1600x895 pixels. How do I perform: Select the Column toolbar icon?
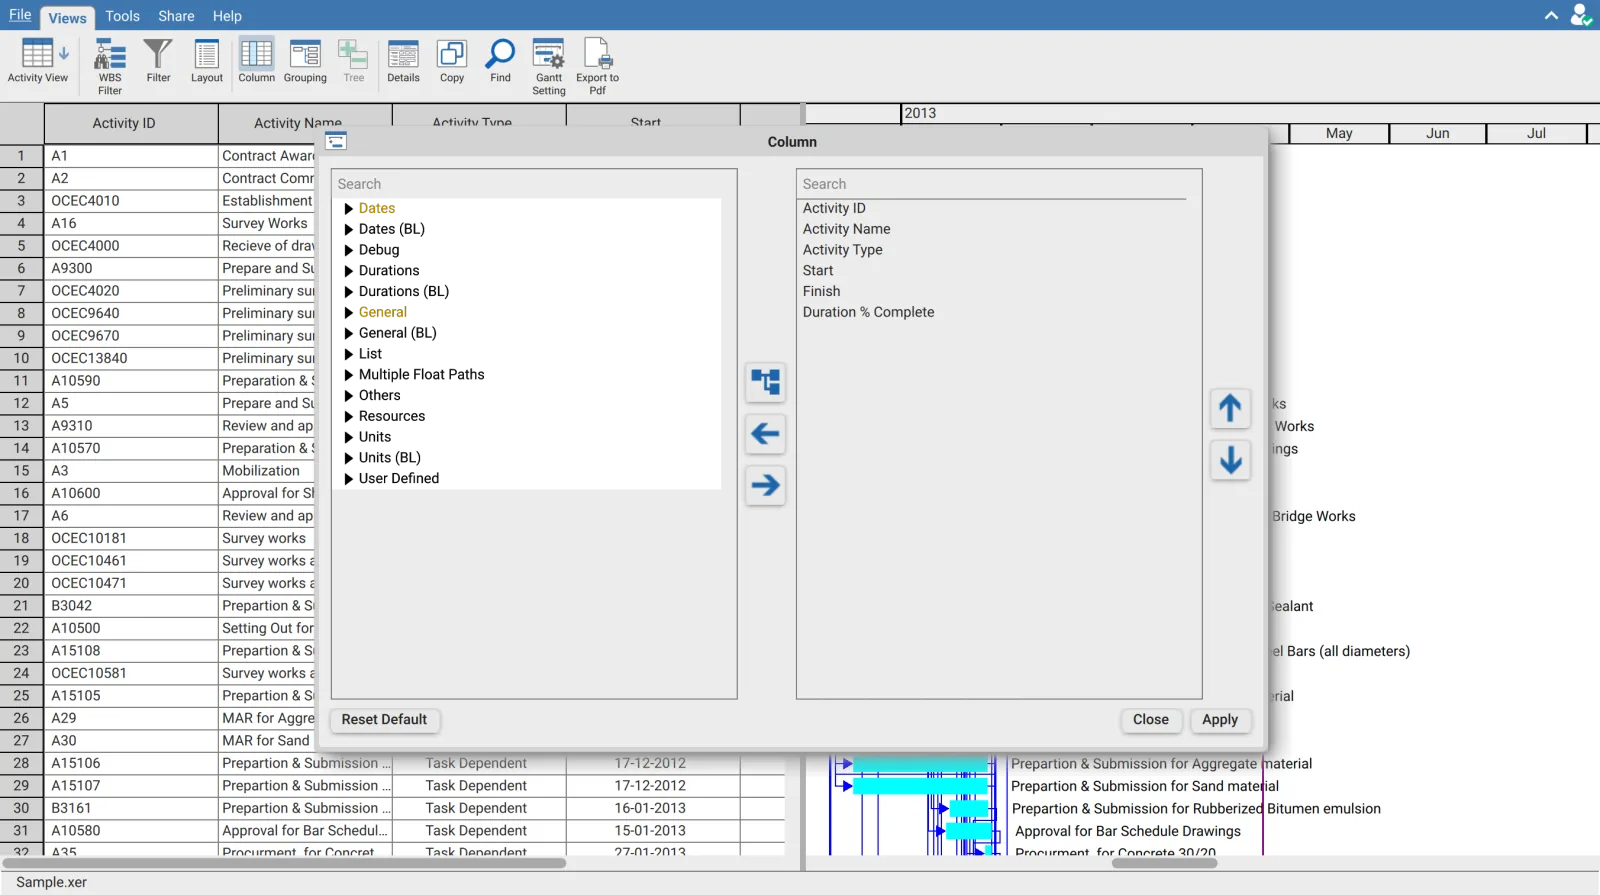(x=256, y=62)
